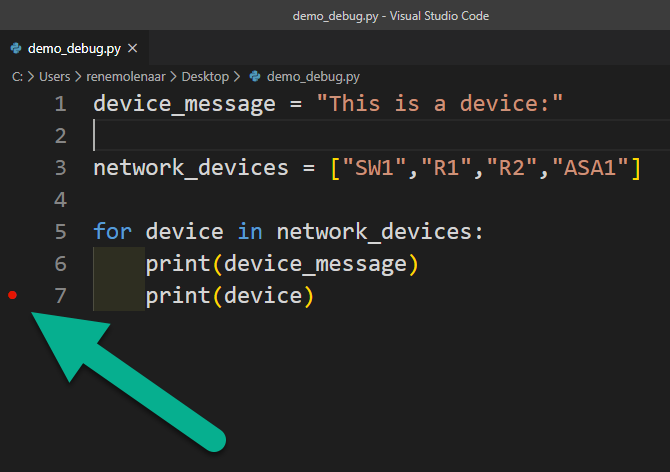This screenshot has width=670, height=472.
Task: Click print(device_message) on line 6
Action: pyautogui.click(x=282, y=264)
